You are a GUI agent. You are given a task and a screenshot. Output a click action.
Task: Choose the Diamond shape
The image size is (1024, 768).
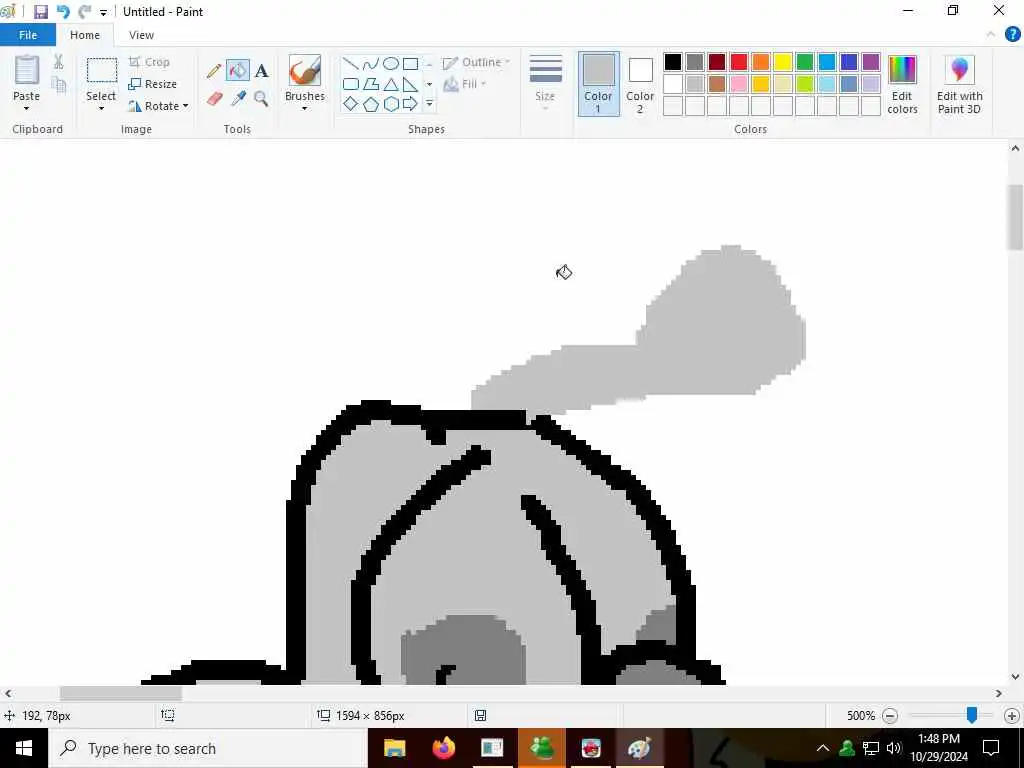tap(351, 104)
